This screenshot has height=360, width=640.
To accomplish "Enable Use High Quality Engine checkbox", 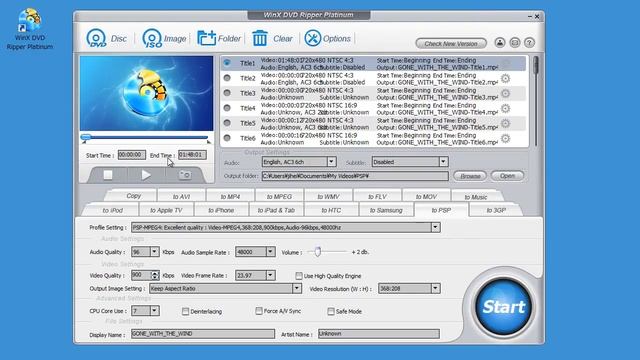I will pos(299,276).
